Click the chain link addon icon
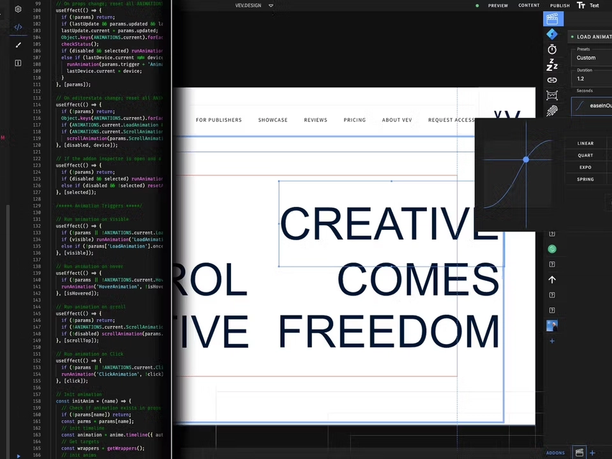612x459 pixels. [x=552, y=80]
